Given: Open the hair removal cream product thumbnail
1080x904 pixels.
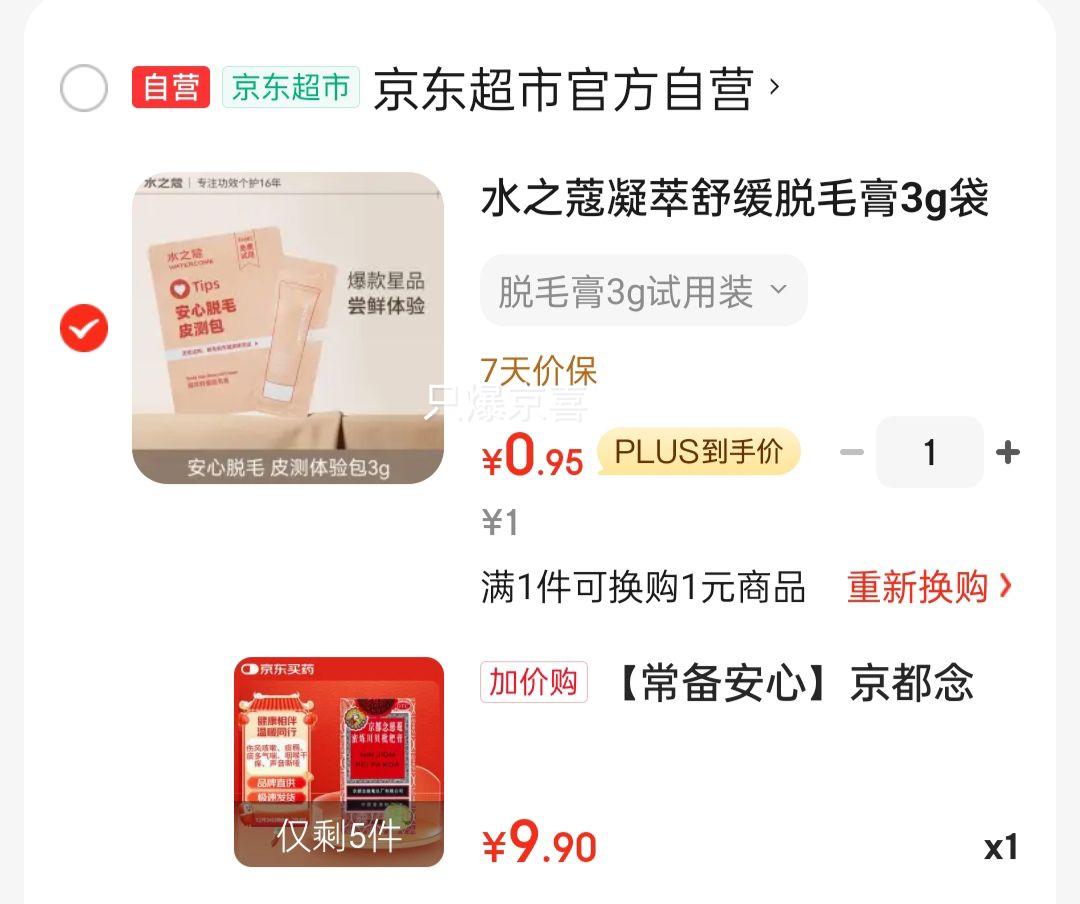Looking at the screenshot, I should (x=288, y=328).
